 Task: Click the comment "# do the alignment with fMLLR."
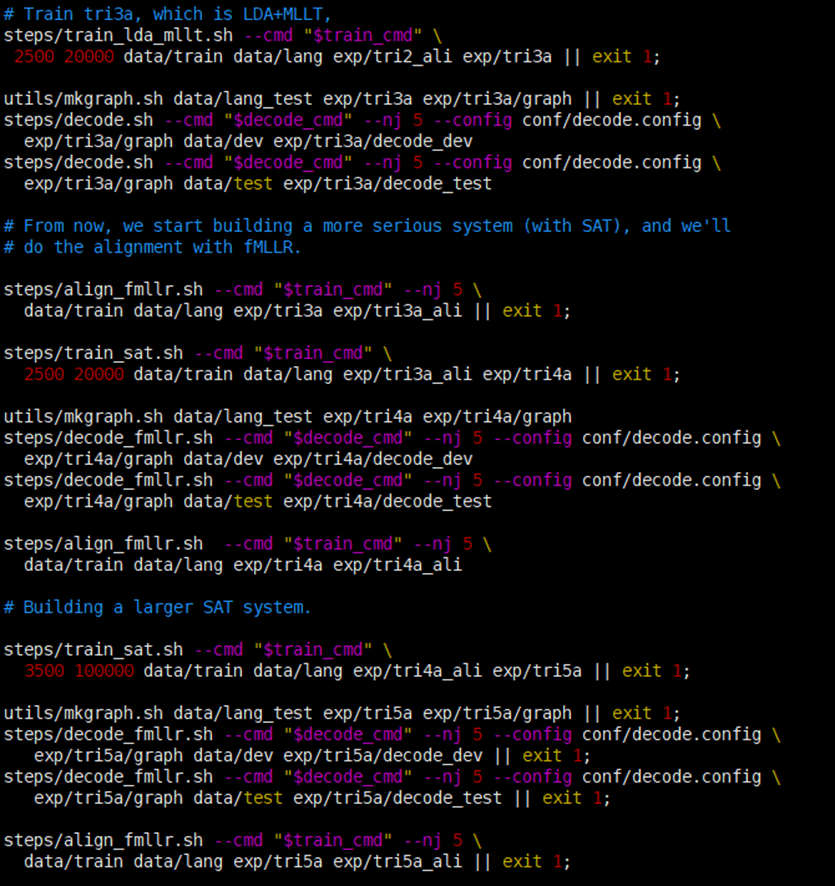(x=153, y=247)
